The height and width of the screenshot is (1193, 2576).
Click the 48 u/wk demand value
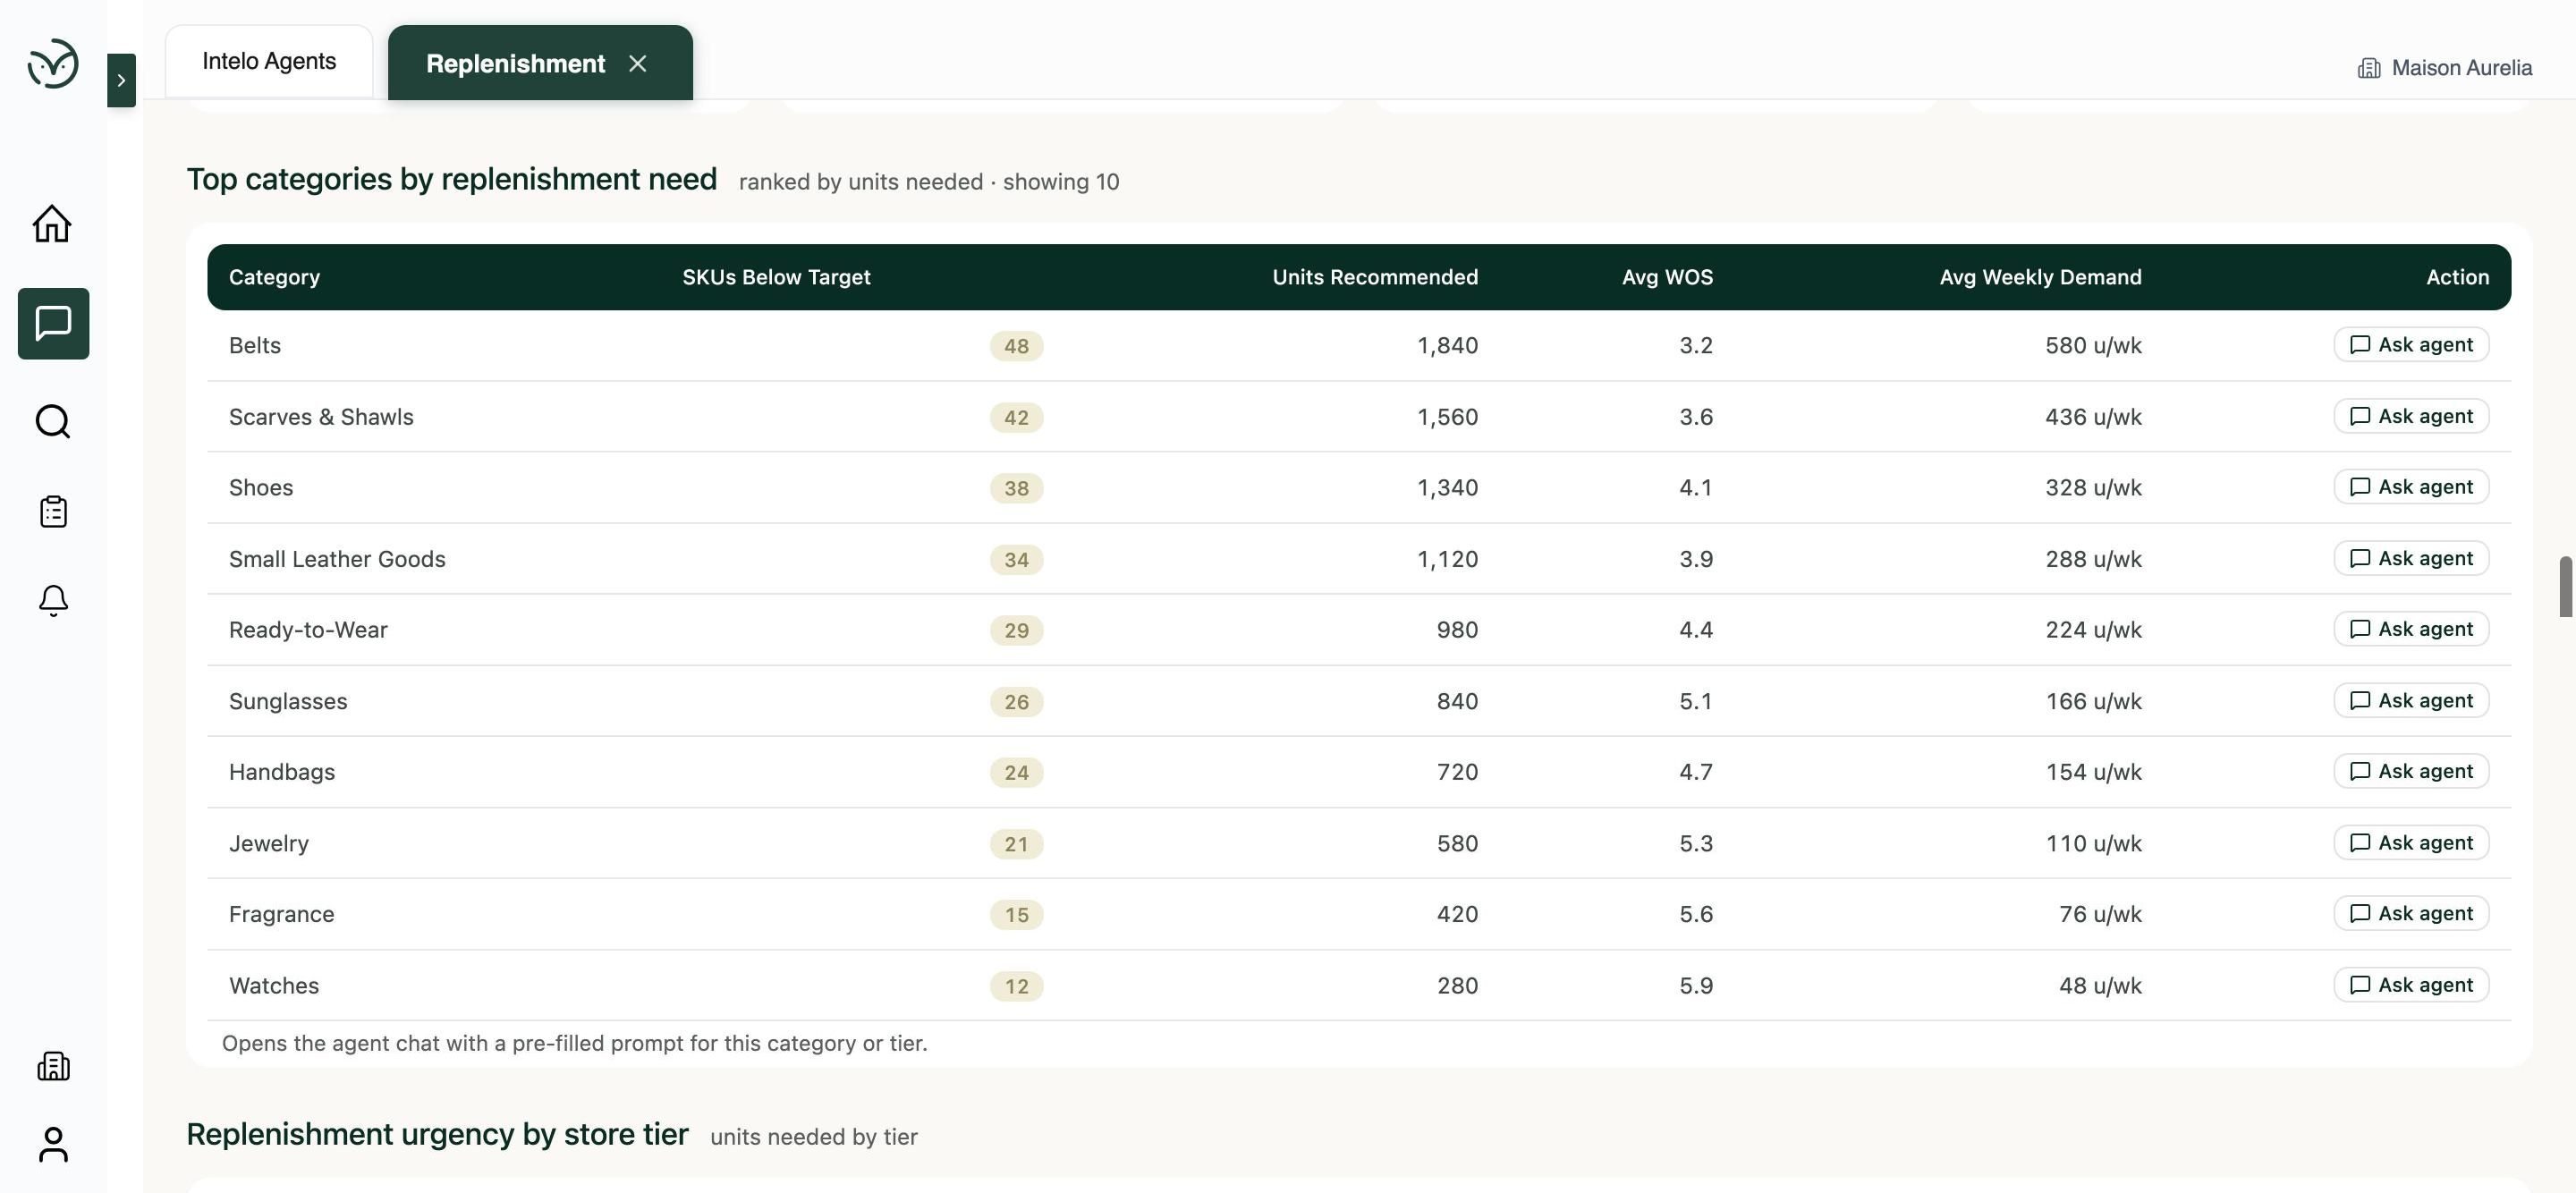(x=2100, y=986)
